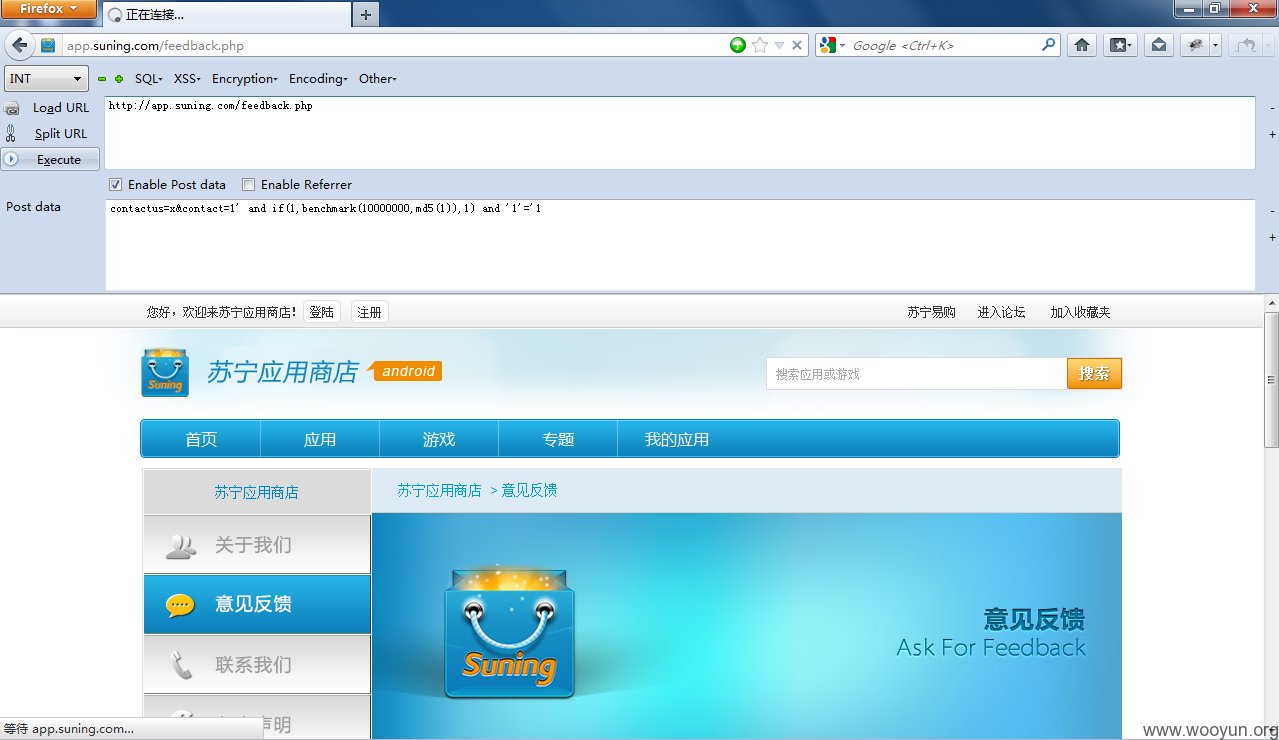Open the Encryption menu in HackBar
This screenshot has width=1279, height=740.
point(245,79)
